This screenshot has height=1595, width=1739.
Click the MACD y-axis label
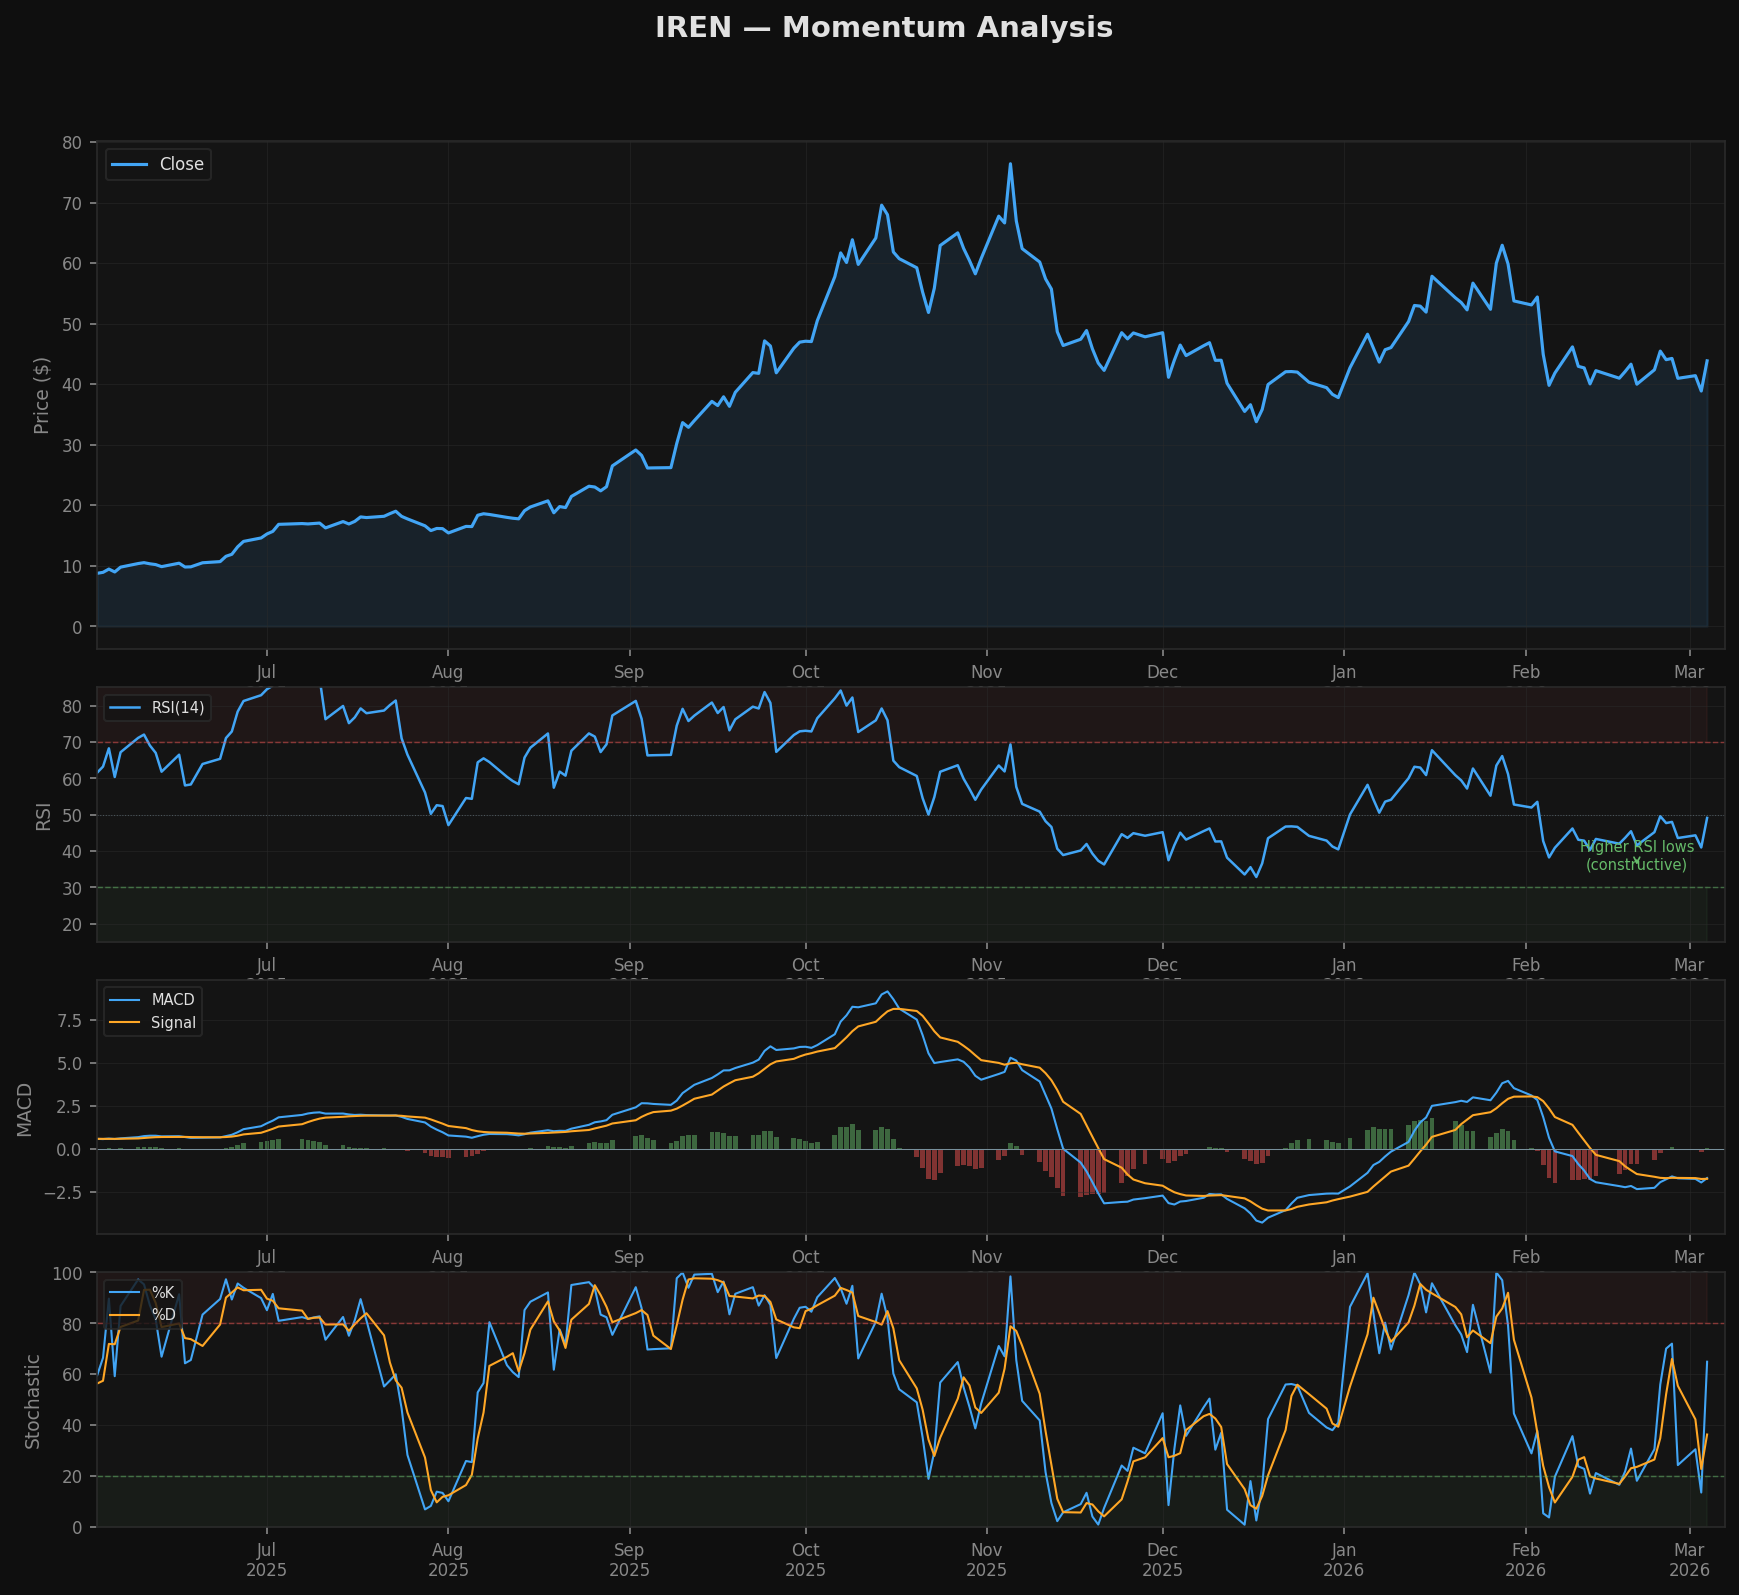tap(25, 1108)
